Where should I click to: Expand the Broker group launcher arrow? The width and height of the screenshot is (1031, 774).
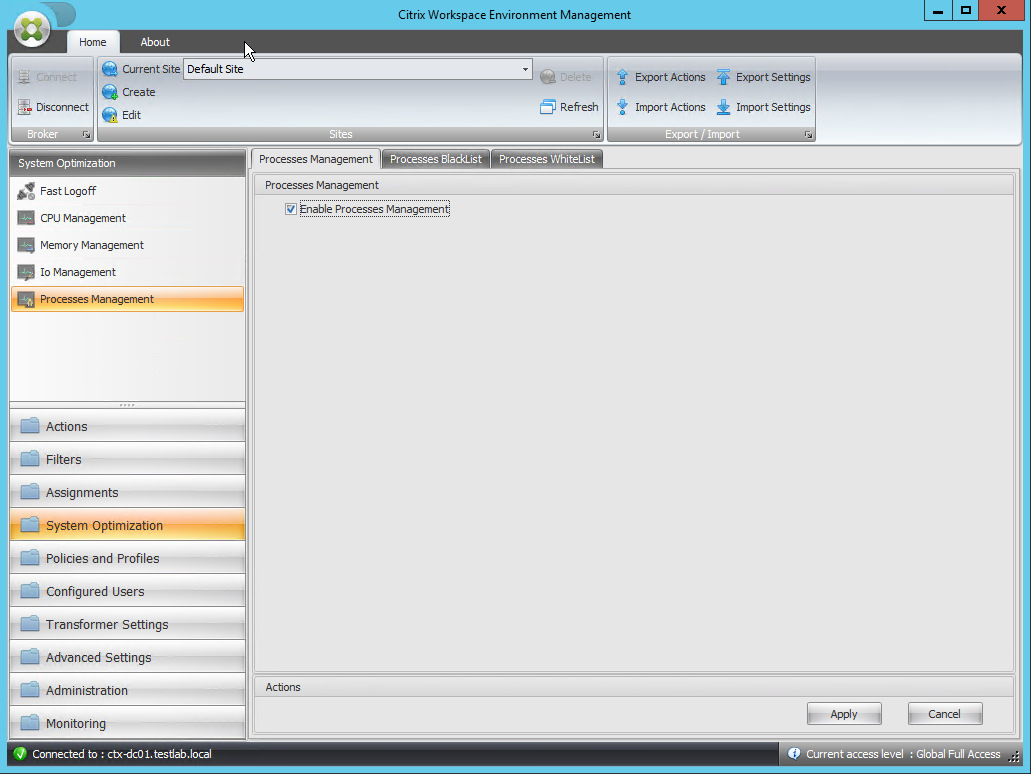86,135
